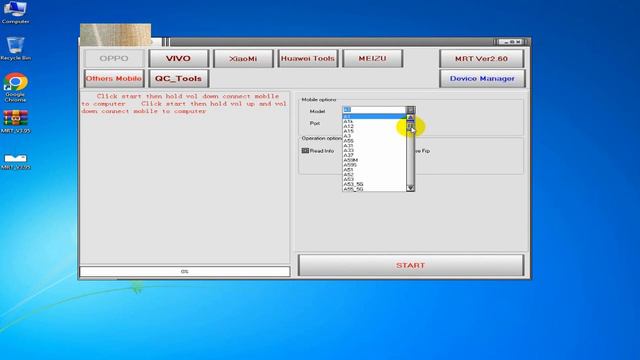Open the Others Mobile tab
Viewport: 640px width, 360px height.
tap(114, 78)
